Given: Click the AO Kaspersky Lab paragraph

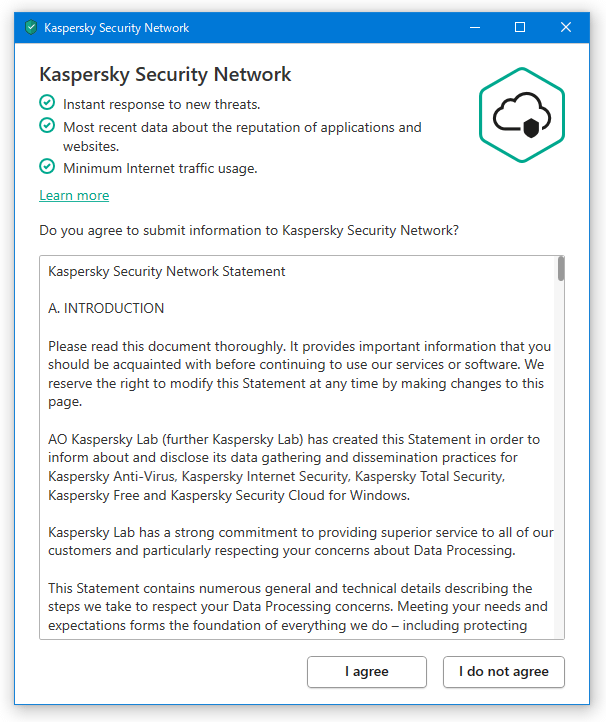Looking at the screenshot, I should coord(295,467).
